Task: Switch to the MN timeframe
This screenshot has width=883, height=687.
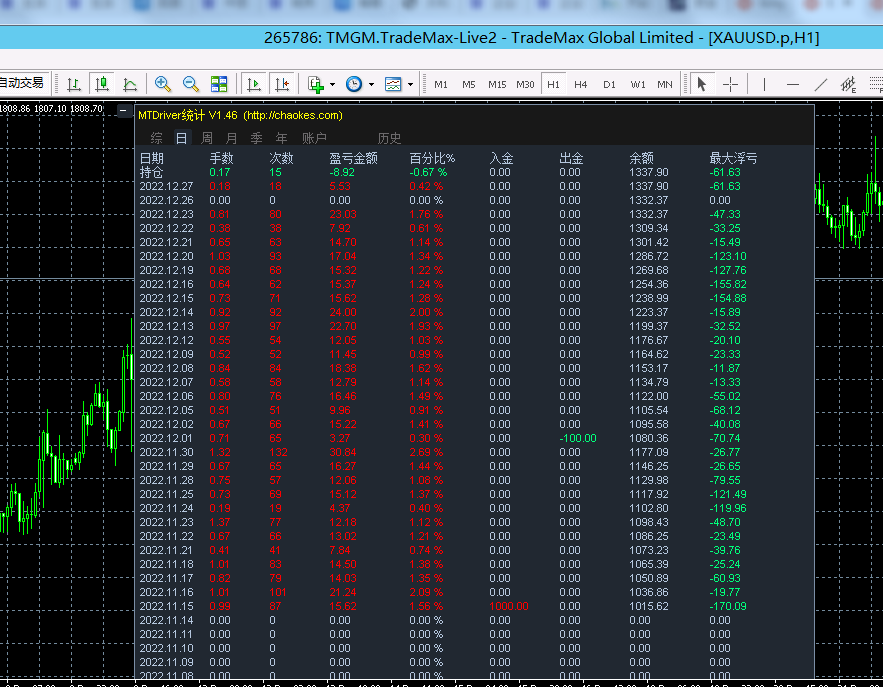Action: [x=665, y=84]
